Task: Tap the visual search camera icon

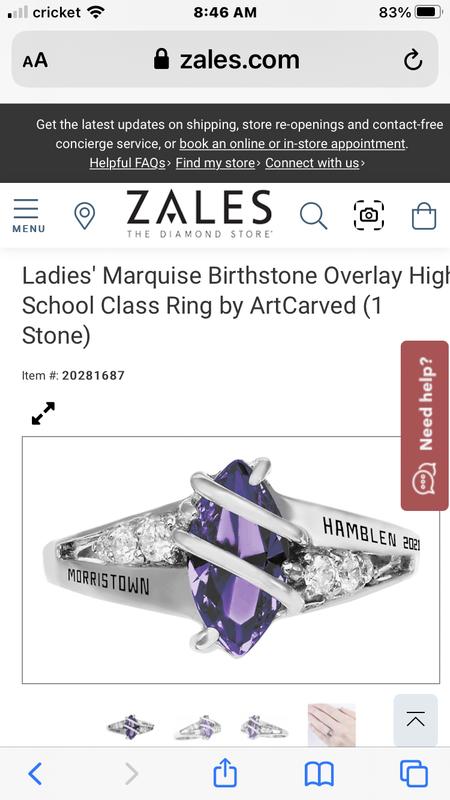Action: [368, 215]
